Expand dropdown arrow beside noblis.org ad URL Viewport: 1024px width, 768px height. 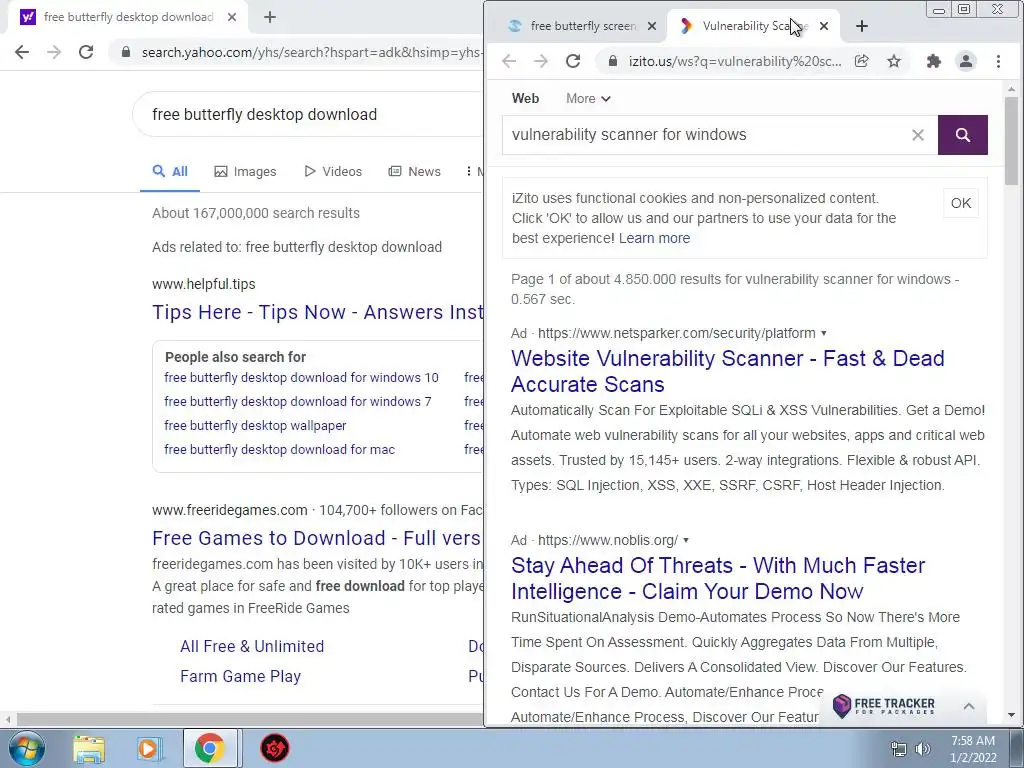coord(686,540)
